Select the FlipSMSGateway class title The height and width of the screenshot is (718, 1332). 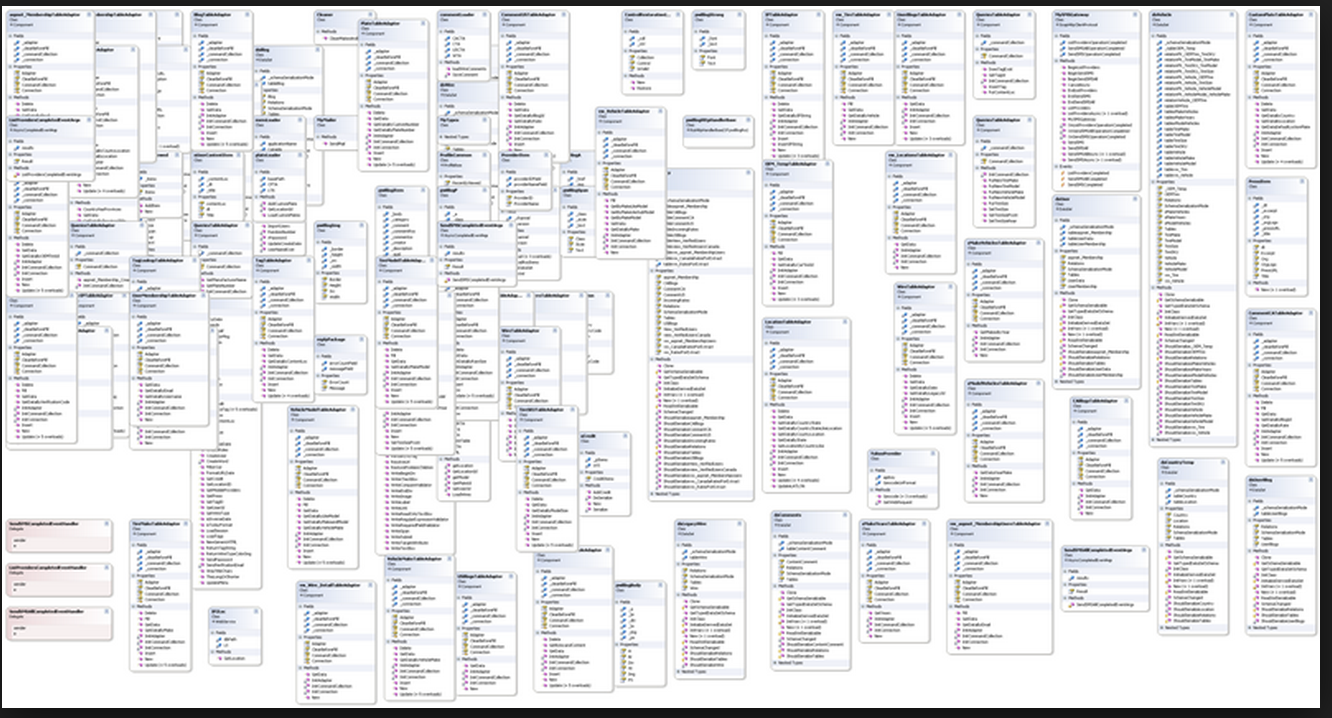pyautogui.click(x=1072, y=15)
